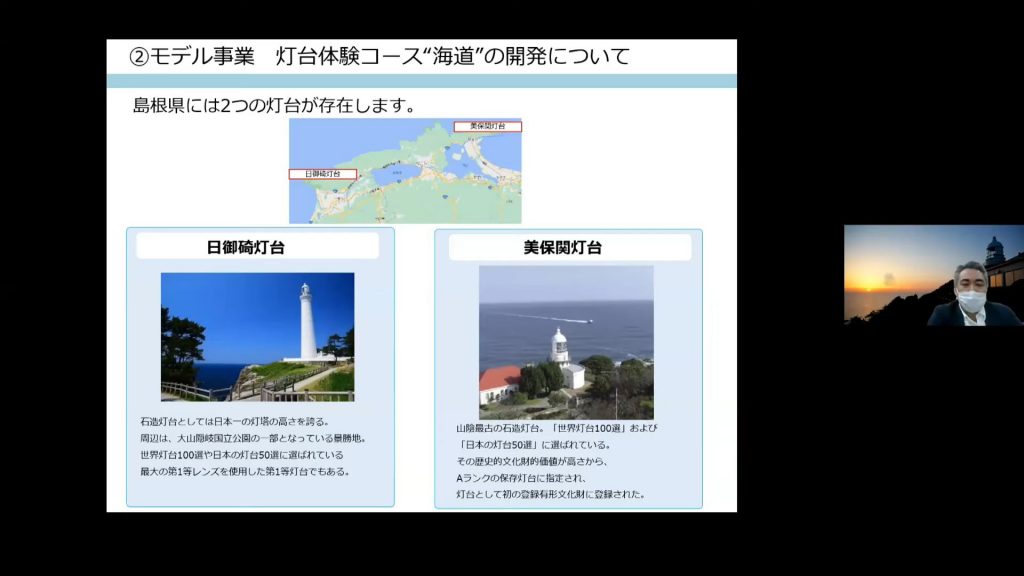Click the slide title about 灯台体験コース "海道"

coord(379,56)
